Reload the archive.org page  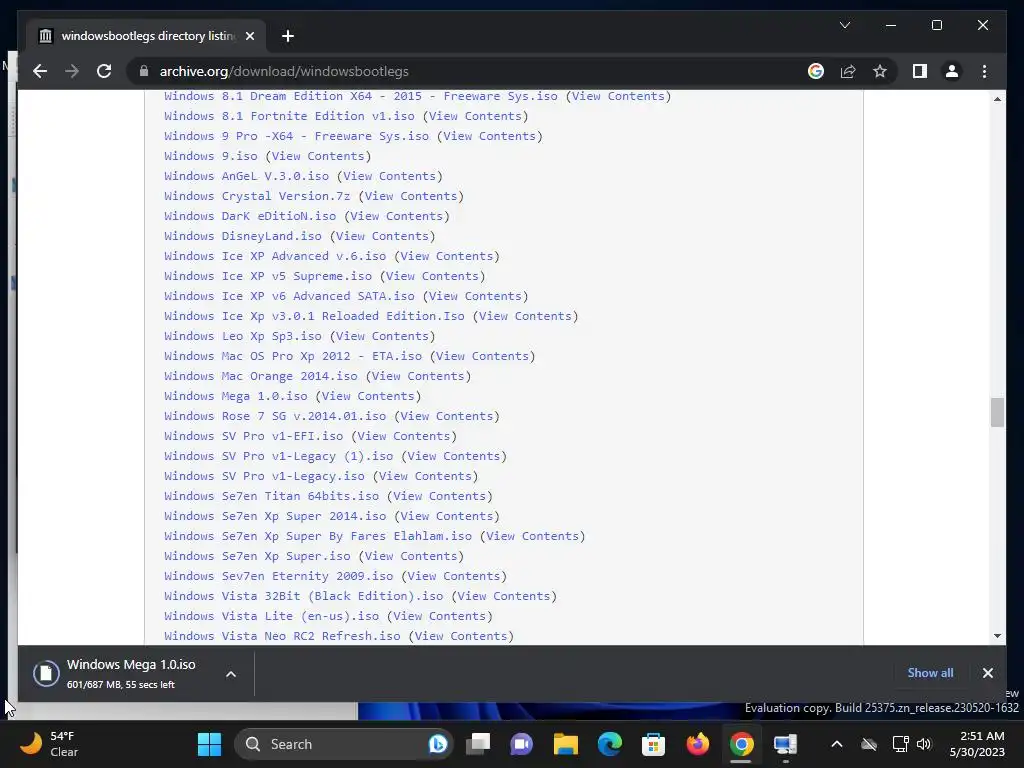tap(104, 71)
